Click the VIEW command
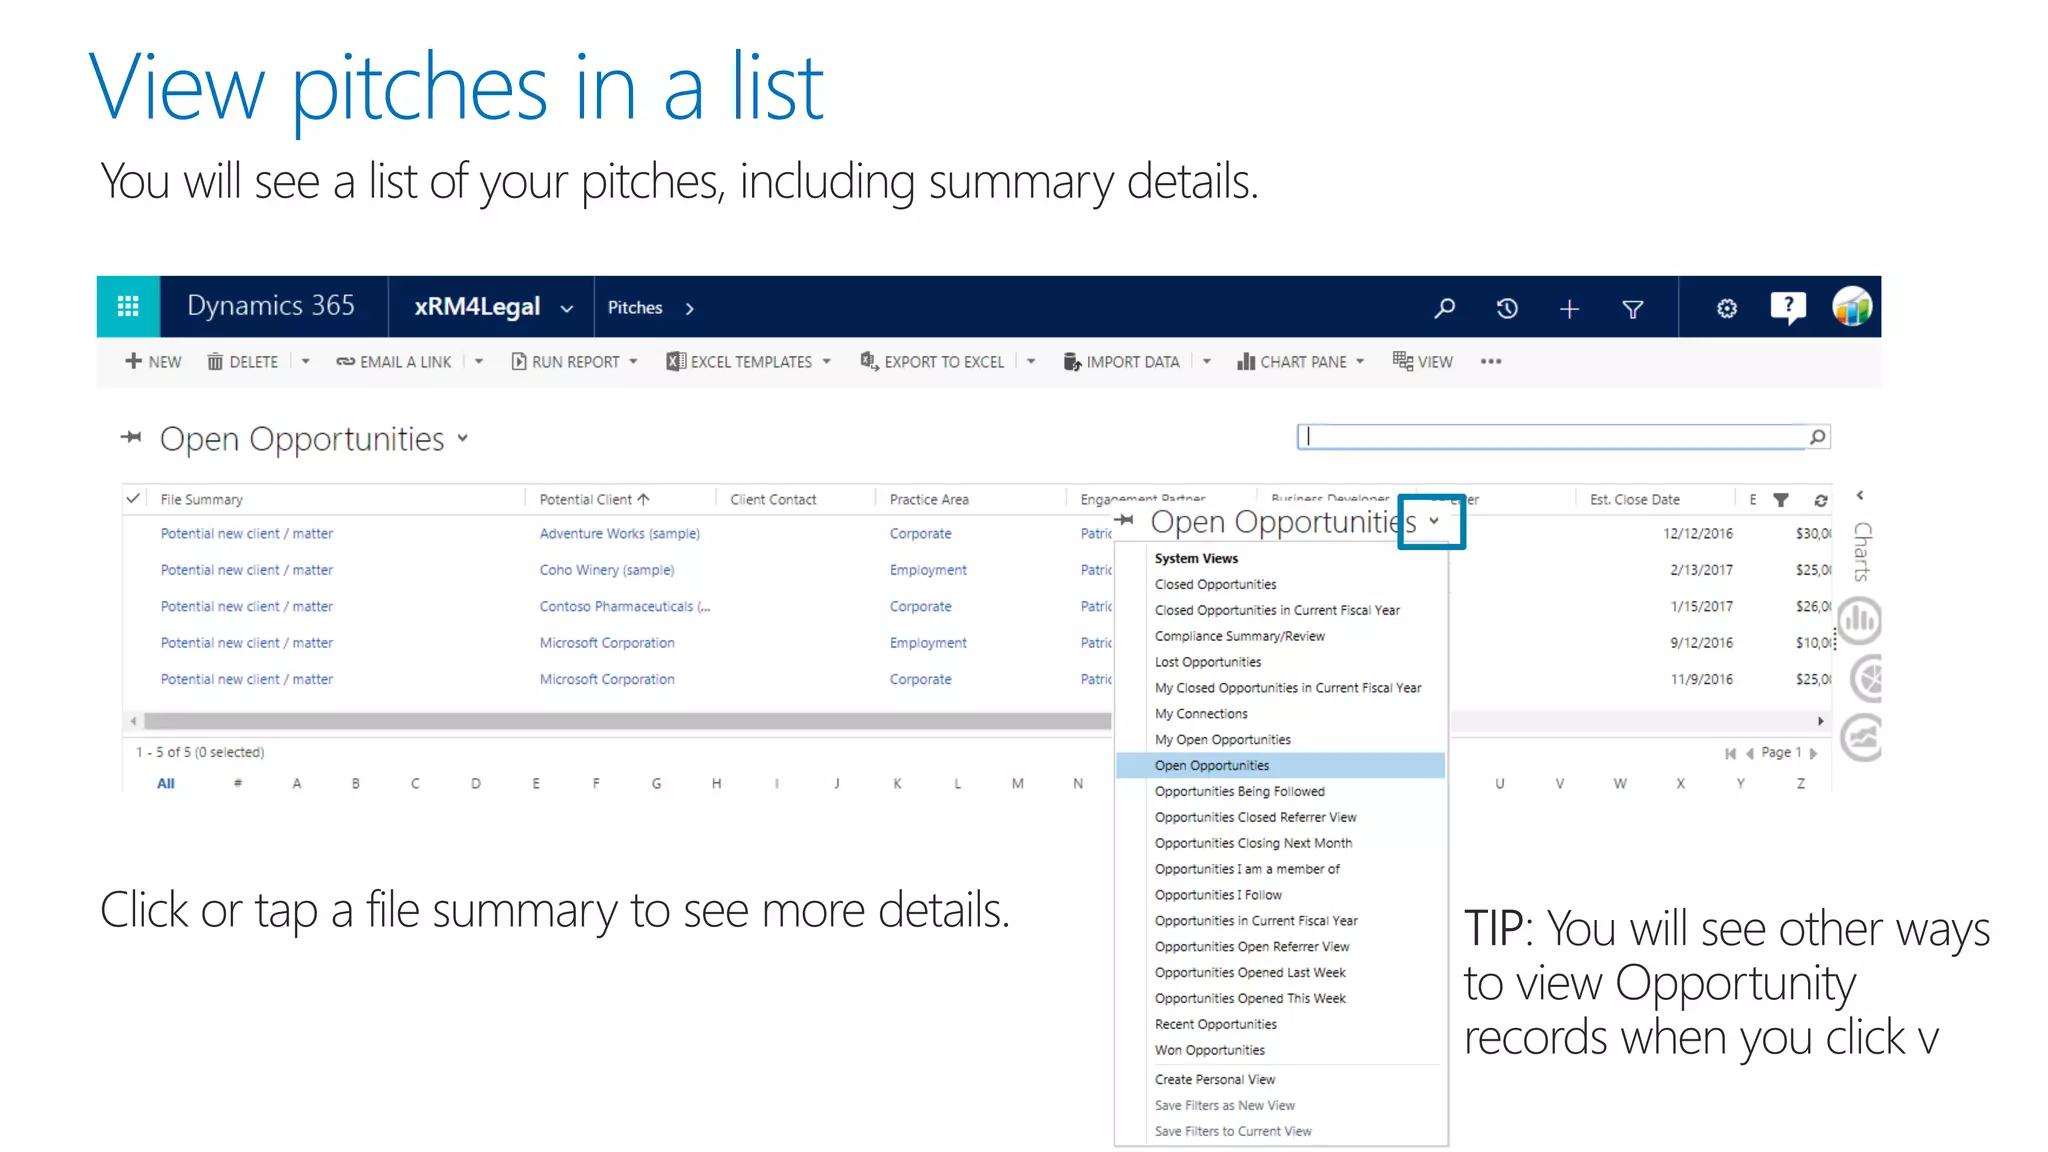The image size is (2048, 1152). click(x=1423, y=362)
